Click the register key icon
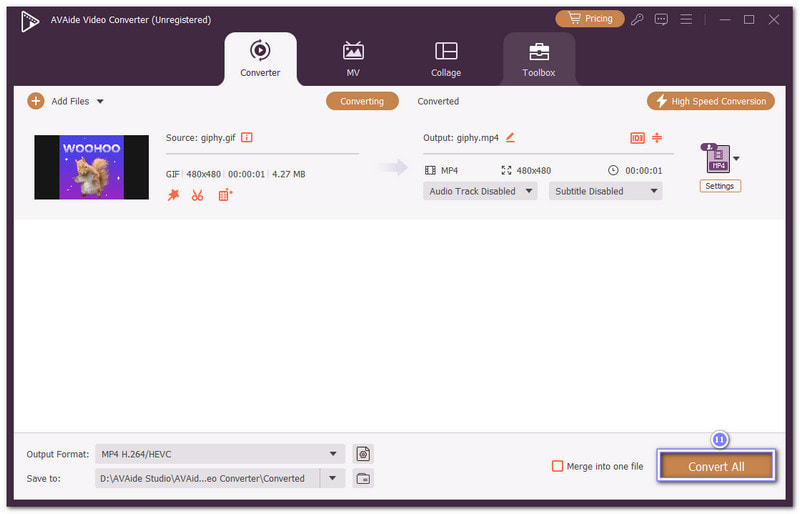This screenshot has width=800, height=514. coord(637,19)
